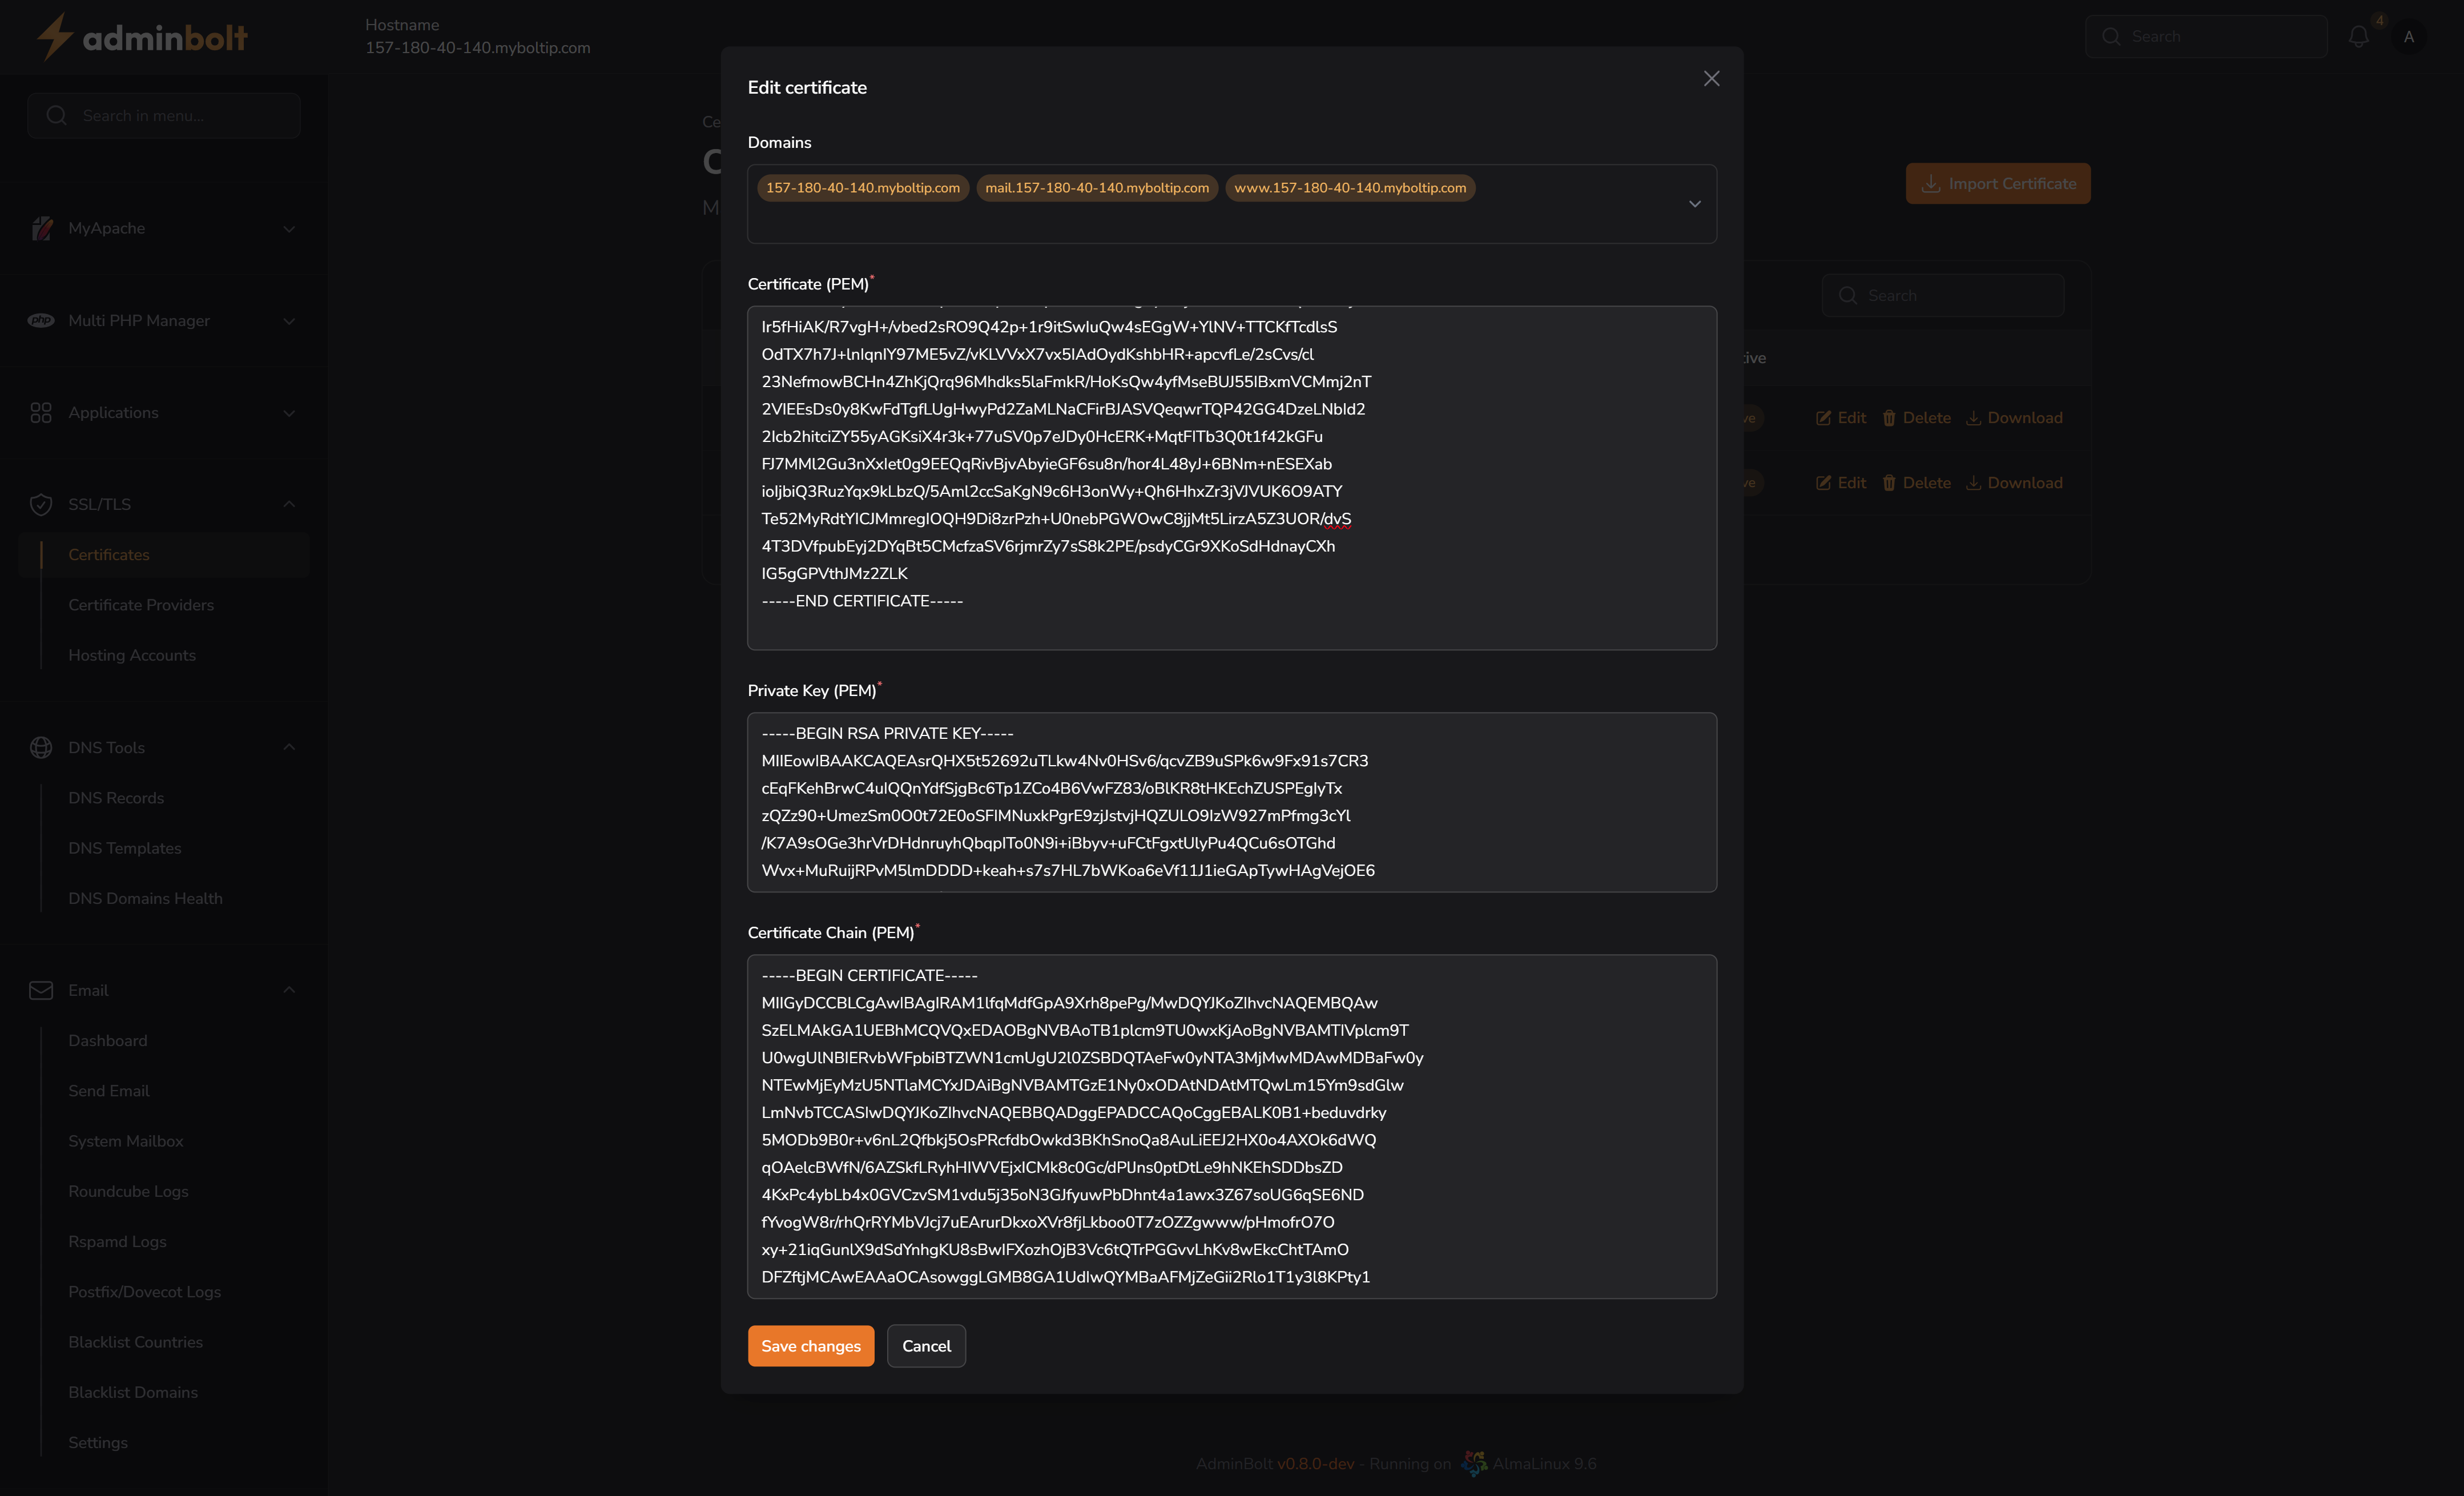Open the account avatar menu
Screen dimensions: 2464x1496
pos(2408,36)
